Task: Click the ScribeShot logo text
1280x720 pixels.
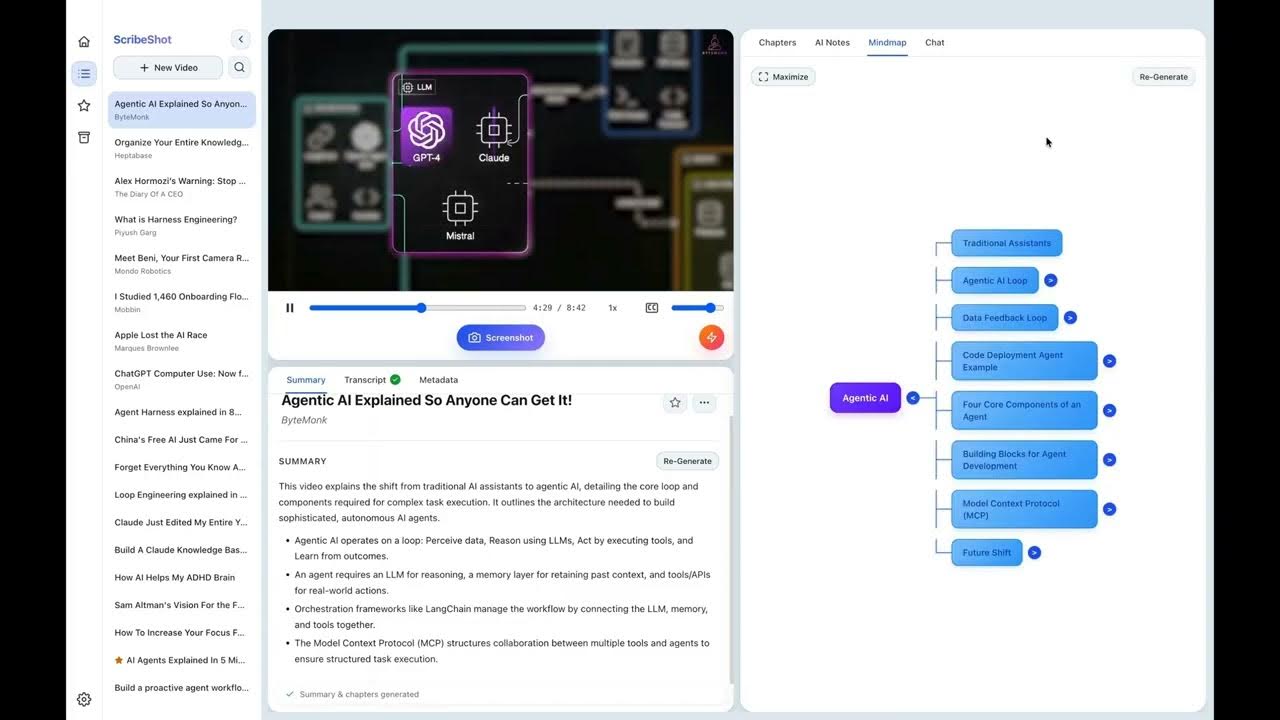Action: click(x=142, y=40)
